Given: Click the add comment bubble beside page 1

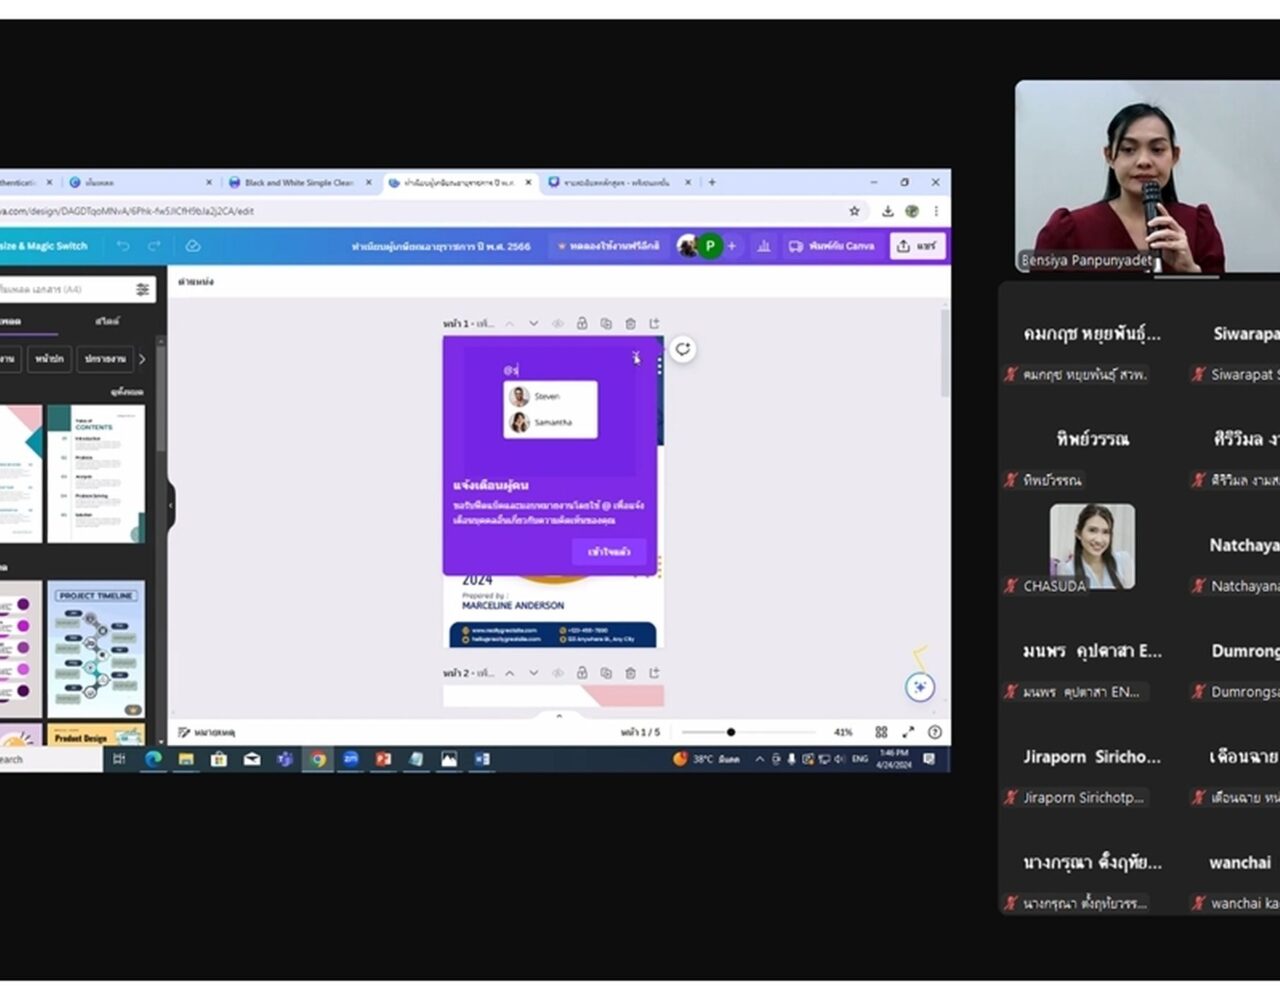Looking at the screenshot, I should pyautogui.click(x=683, y=349).
